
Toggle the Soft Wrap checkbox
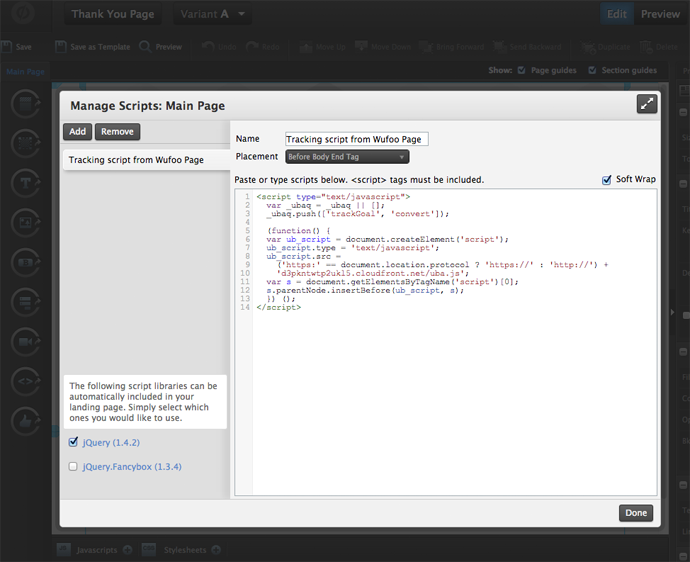pos(606,180)
